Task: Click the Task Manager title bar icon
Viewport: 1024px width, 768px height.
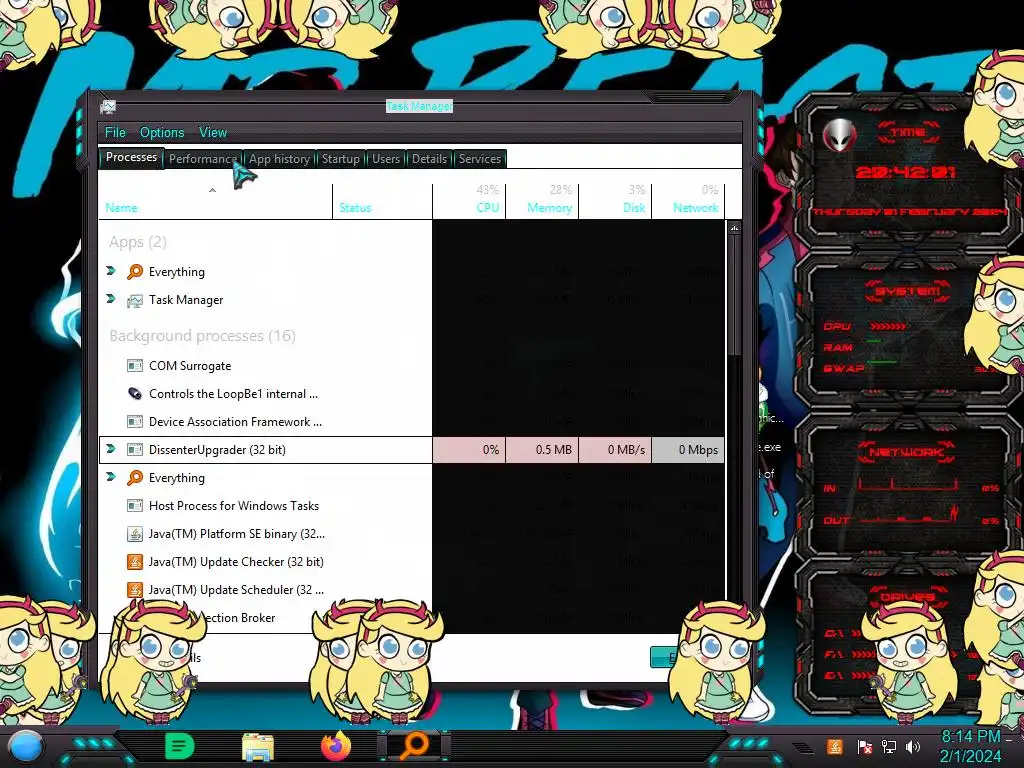Action: point(108,106)
